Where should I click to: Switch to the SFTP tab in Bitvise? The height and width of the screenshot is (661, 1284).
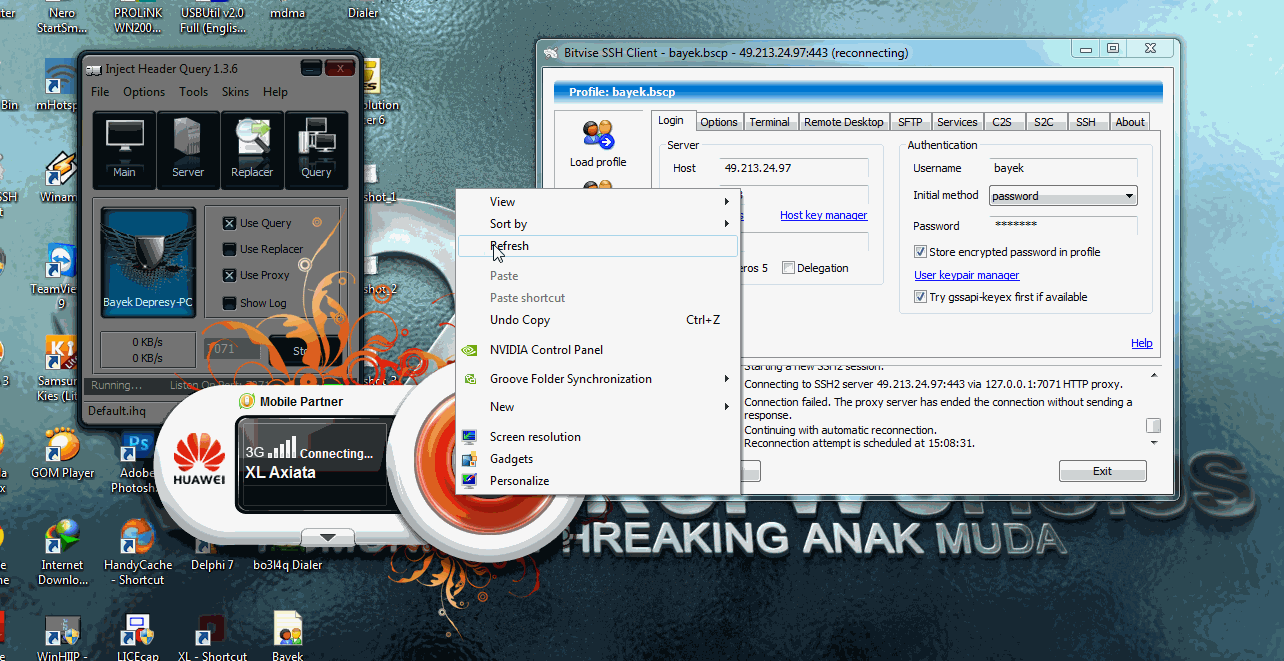(910, 122)
